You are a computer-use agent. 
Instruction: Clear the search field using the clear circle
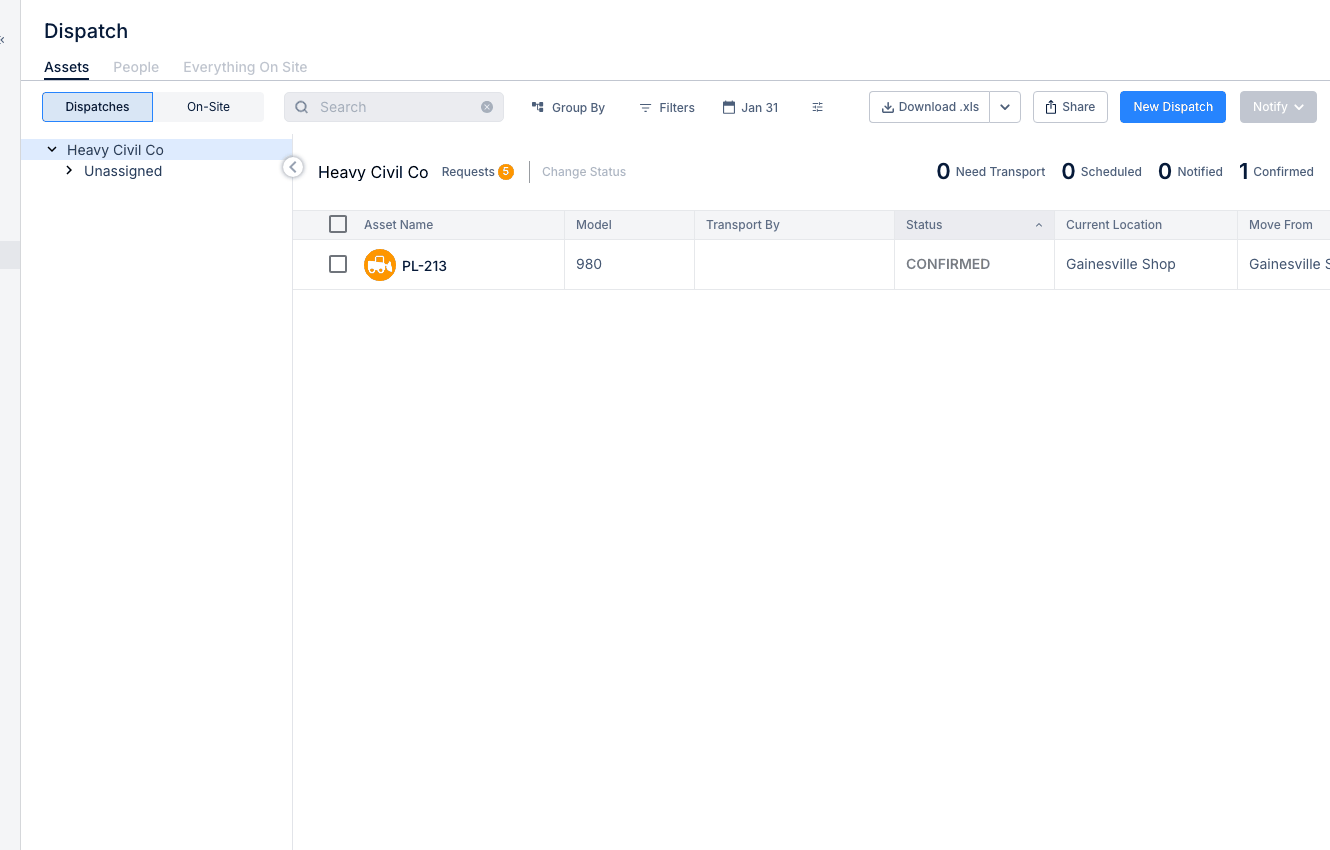pyautogui.click(x=487, y=107)
